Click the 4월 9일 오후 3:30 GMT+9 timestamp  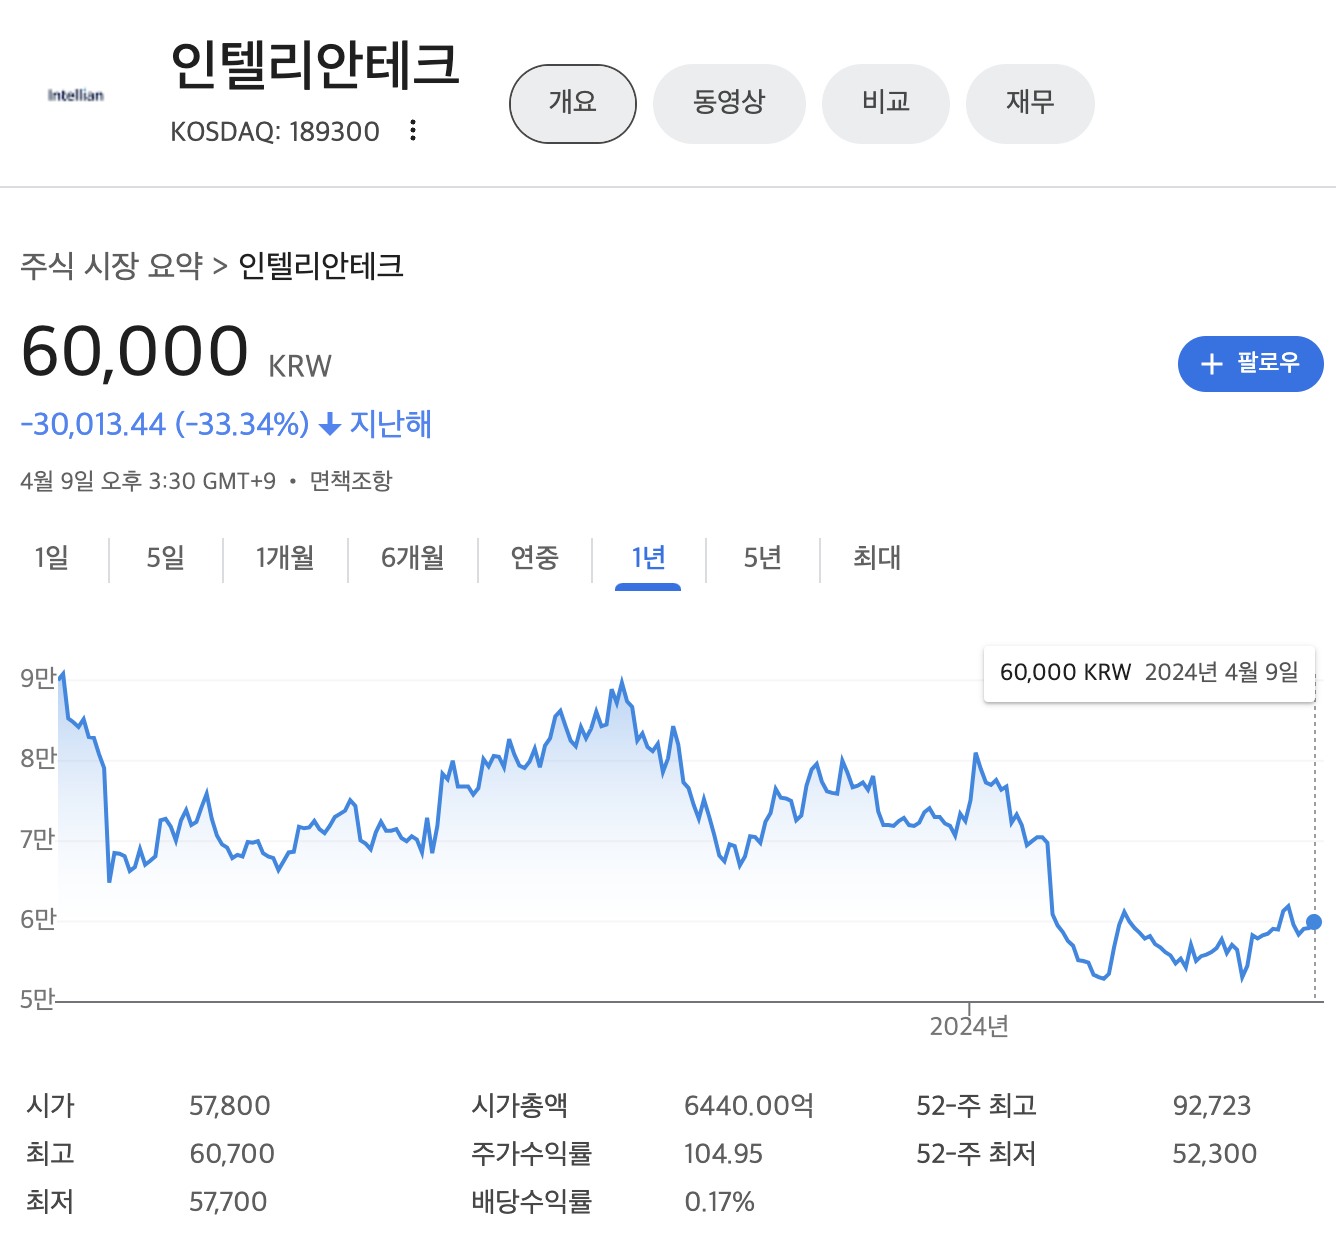pyautogui.click(x=148, y=481)
